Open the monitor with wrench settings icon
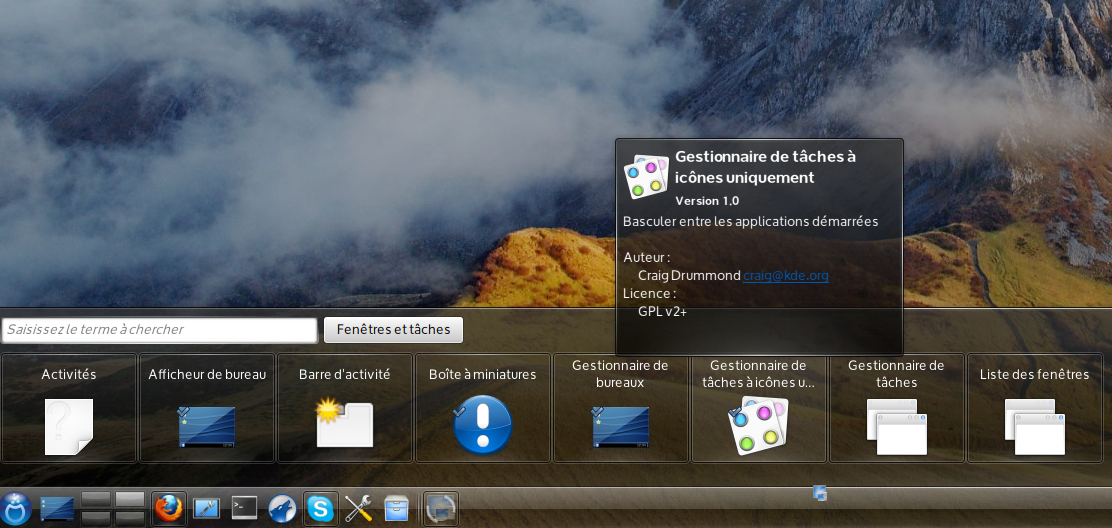Viewport: 1112px width, 528px height. 206,508
